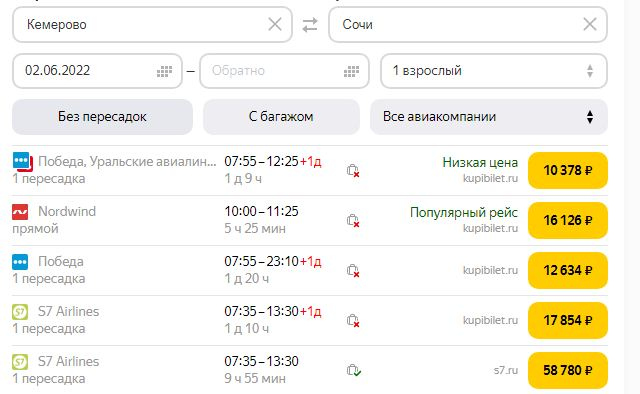This screenshot has width=640, height=394.
Task: Click no-baggage icon in 10 378 ₽ row
Action: tap(353, 170)
